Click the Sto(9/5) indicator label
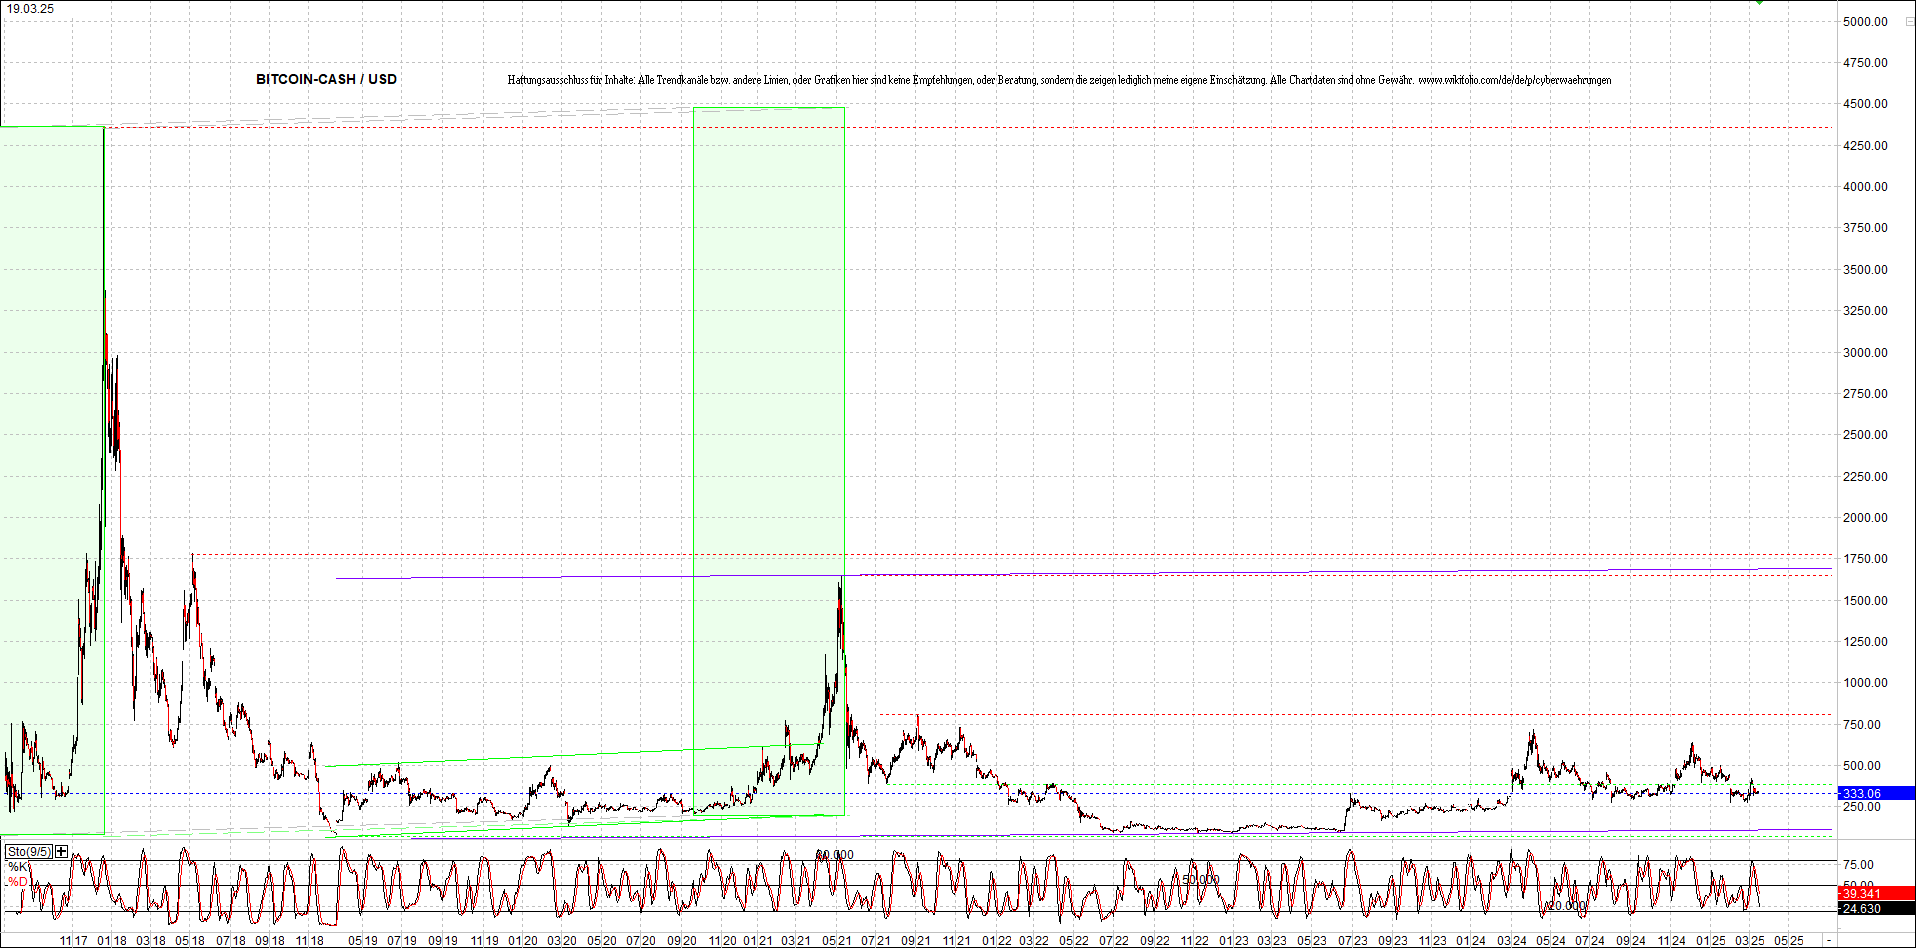Screen dimensions: 1916x948 point(28,851)
